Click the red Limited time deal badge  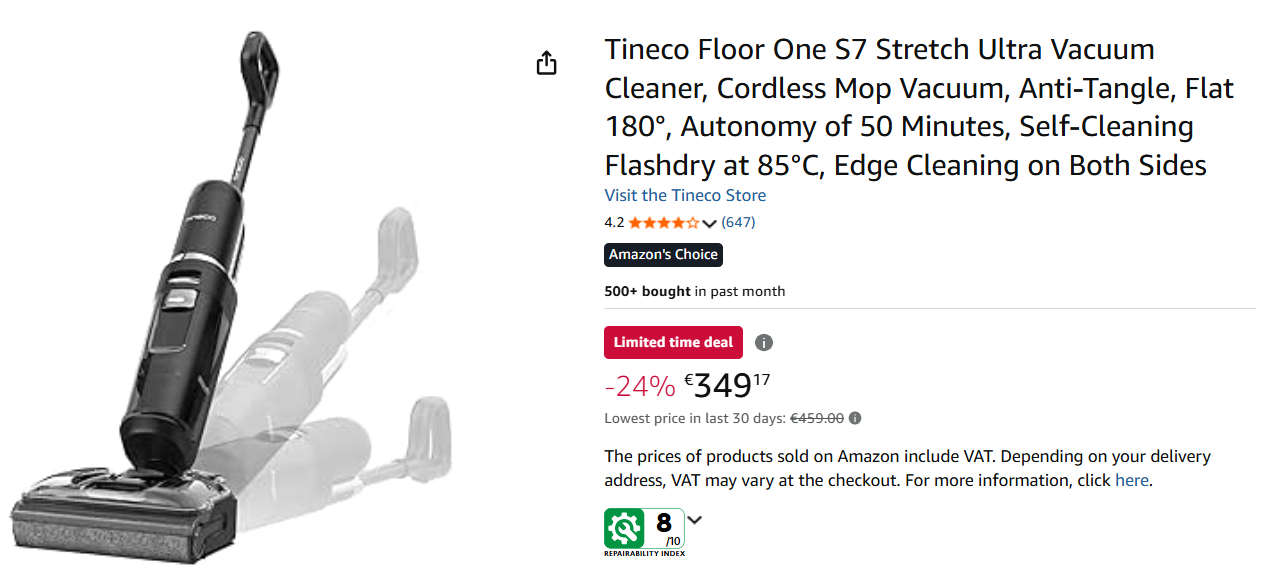[x=673, y=342]
